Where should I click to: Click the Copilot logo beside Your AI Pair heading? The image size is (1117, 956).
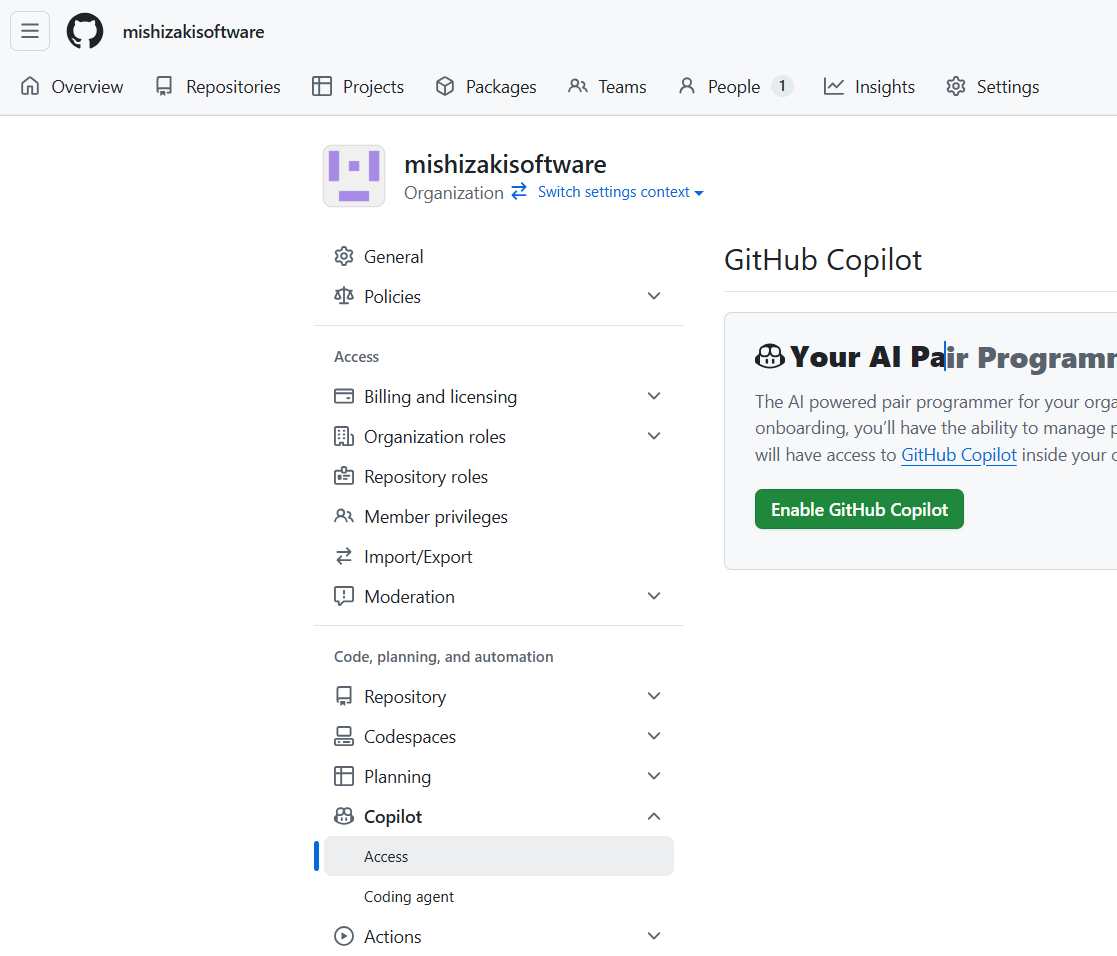click(x=770, y=356)
